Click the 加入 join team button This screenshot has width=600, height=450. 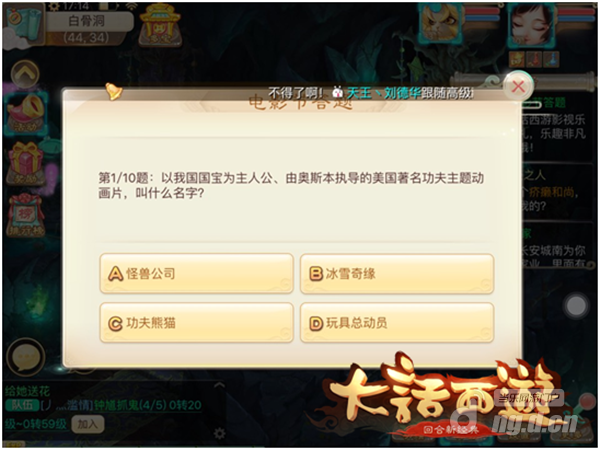[87, 424]
